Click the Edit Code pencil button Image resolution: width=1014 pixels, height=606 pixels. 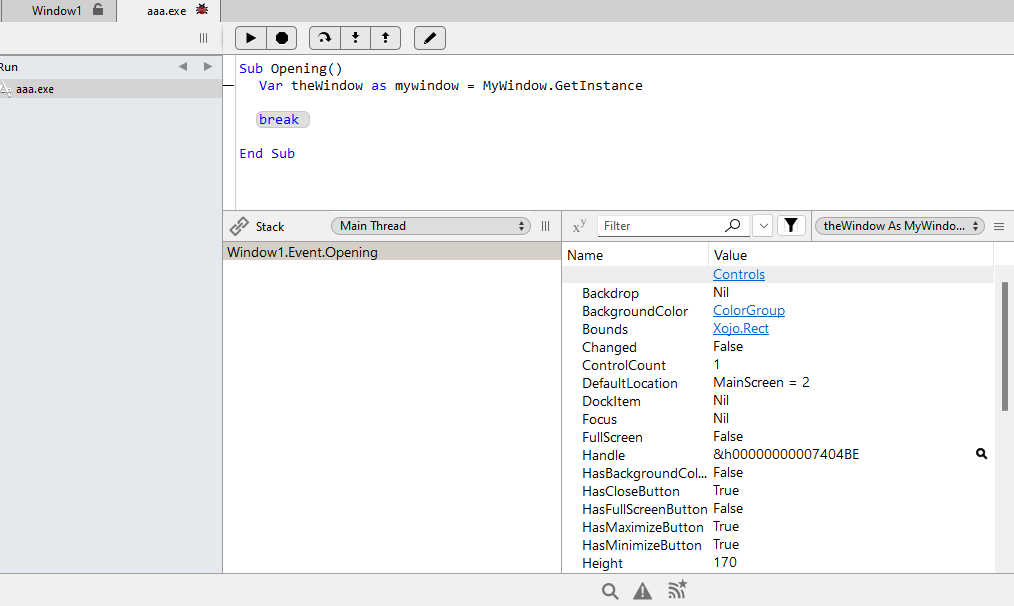tap(429, 38)
